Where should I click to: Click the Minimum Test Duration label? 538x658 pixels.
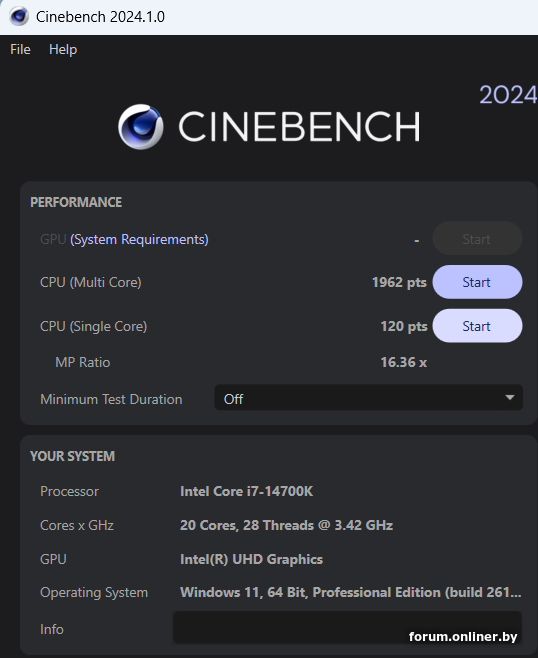111,399
